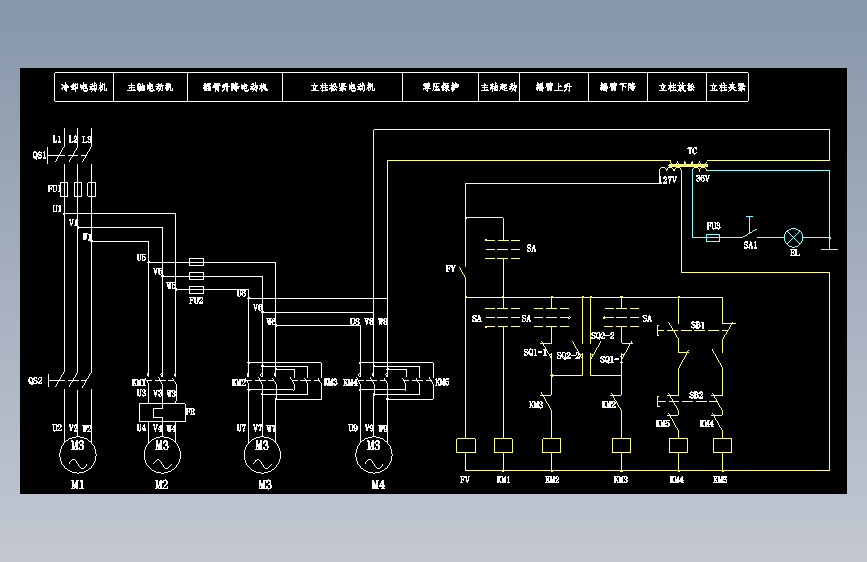Select the U9 wire label
Viewport: 867px width, 562px height.
pos(353,428)
